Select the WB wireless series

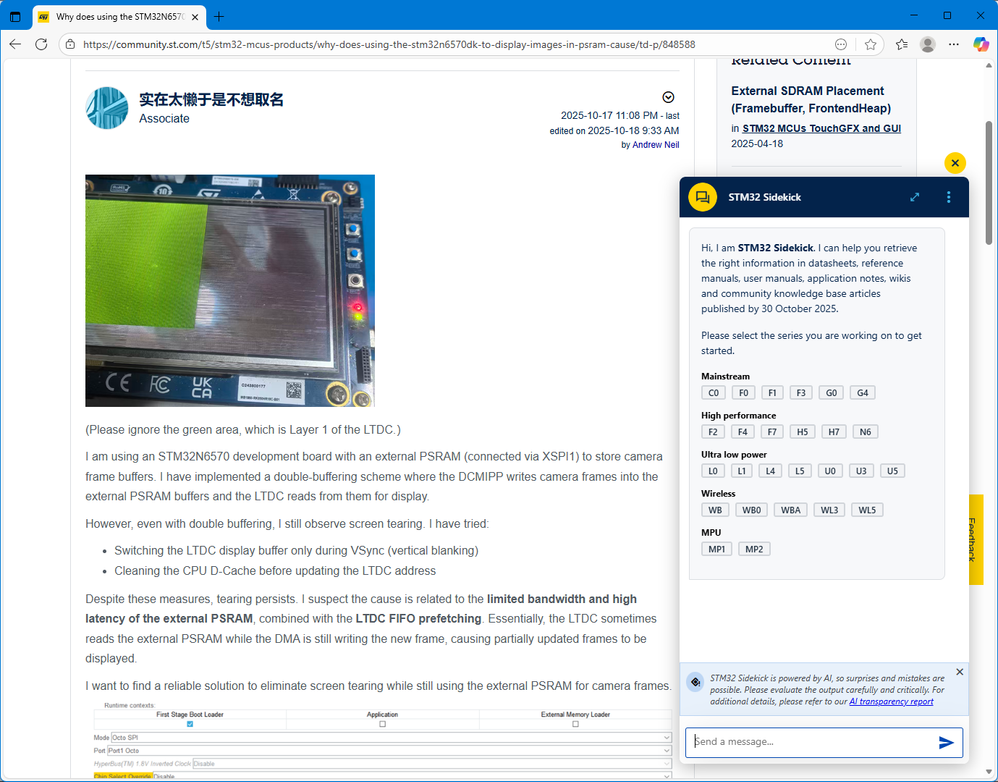pos(715,510)
